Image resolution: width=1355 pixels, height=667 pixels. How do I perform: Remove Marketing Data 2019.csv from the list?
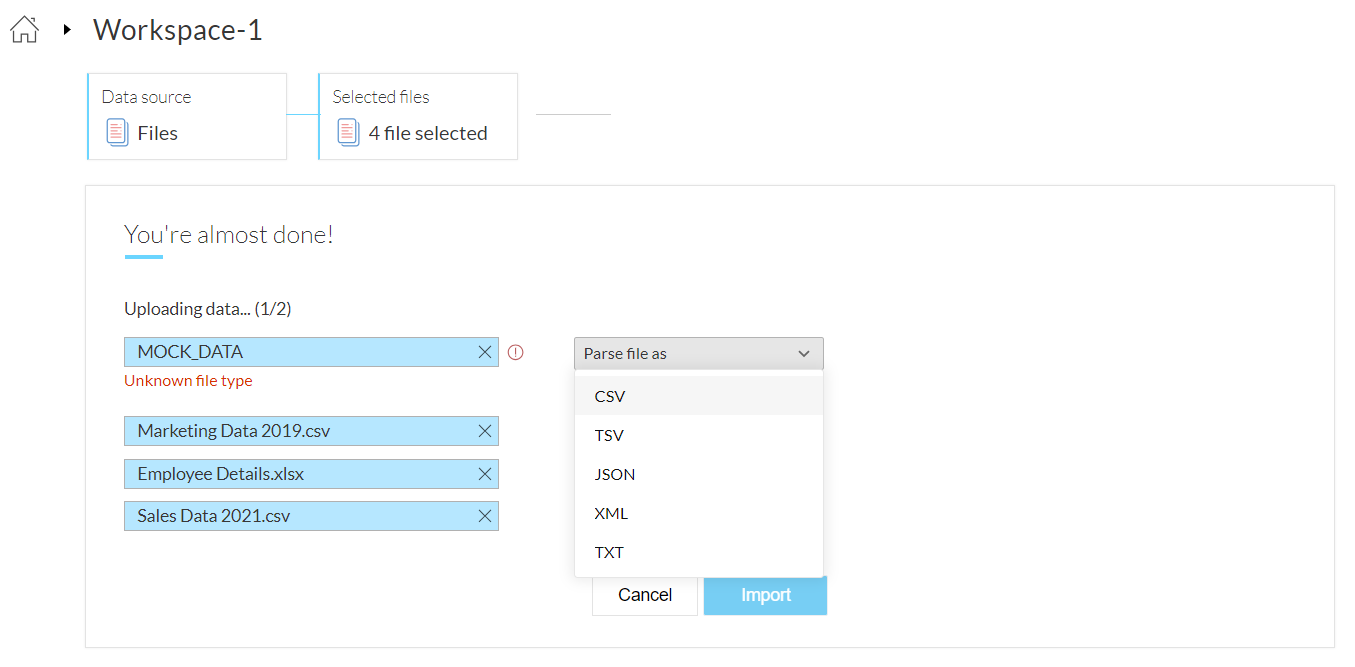pos(485,431)
